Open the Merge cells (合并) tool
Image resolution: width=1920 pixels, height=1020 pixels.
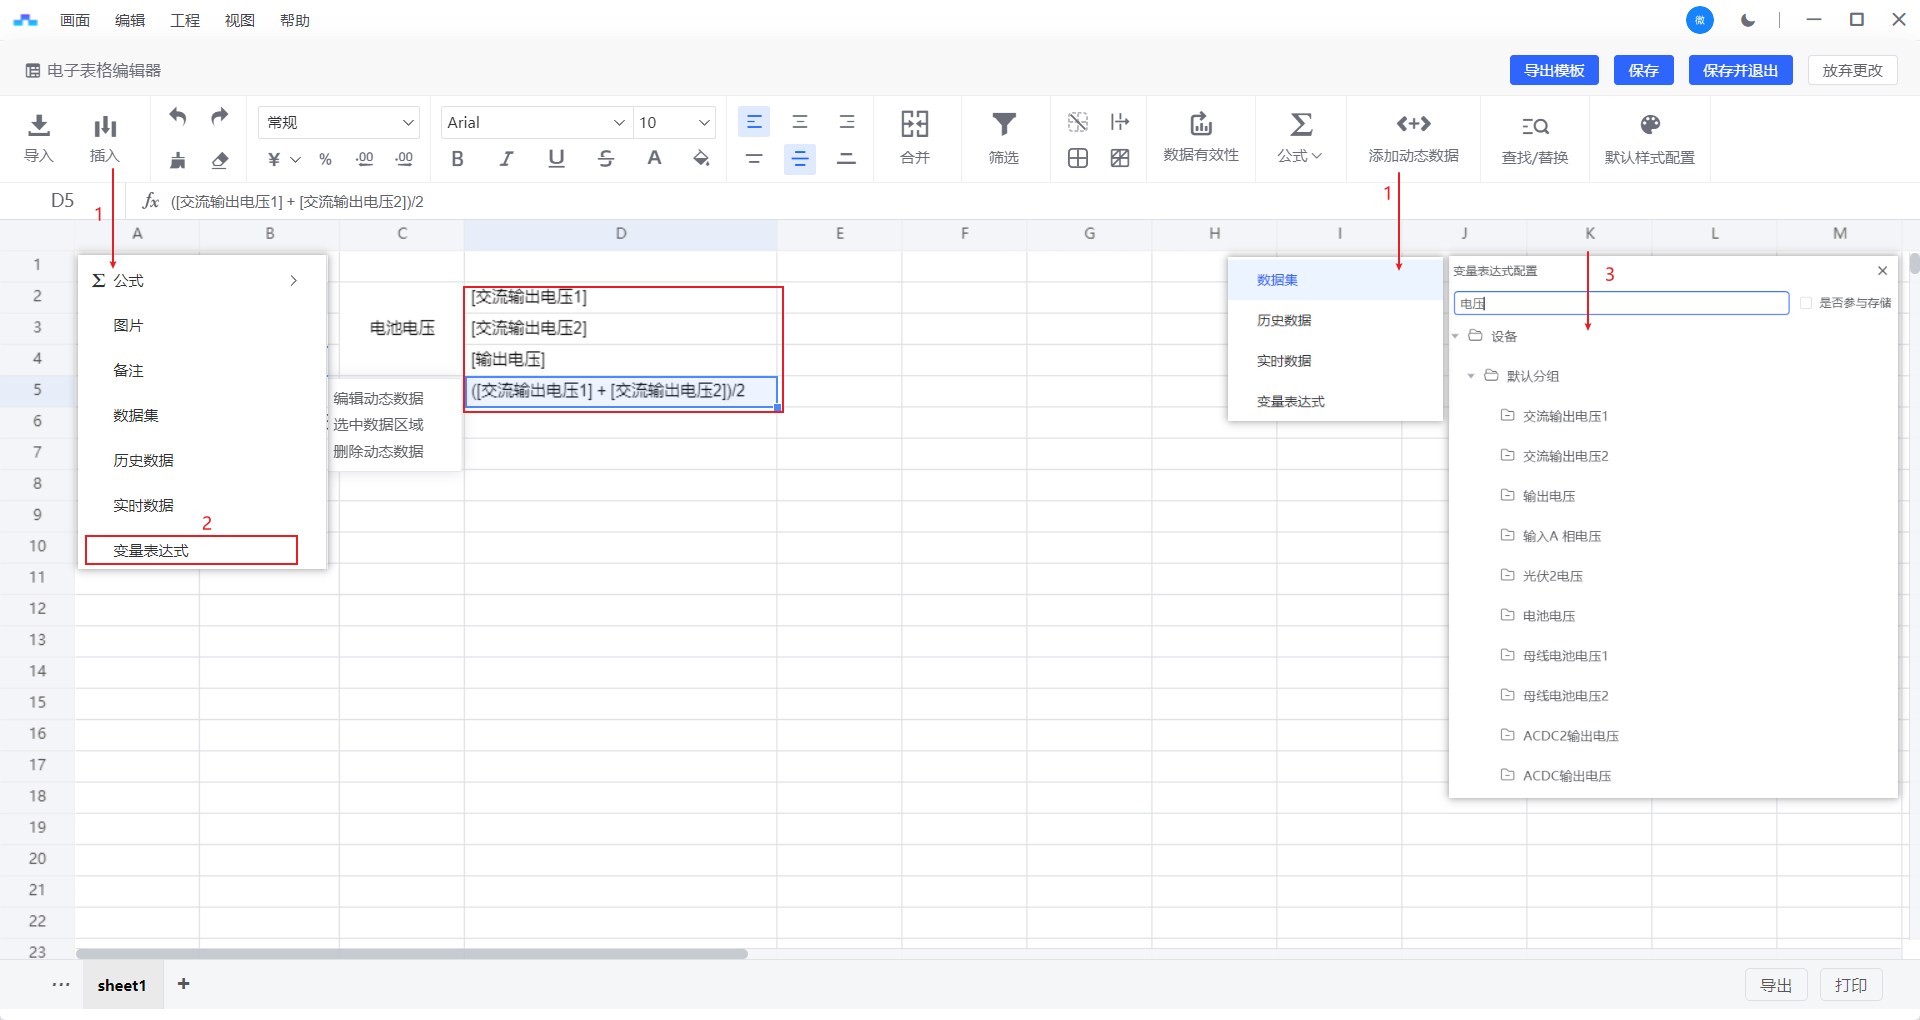(914, 126)
